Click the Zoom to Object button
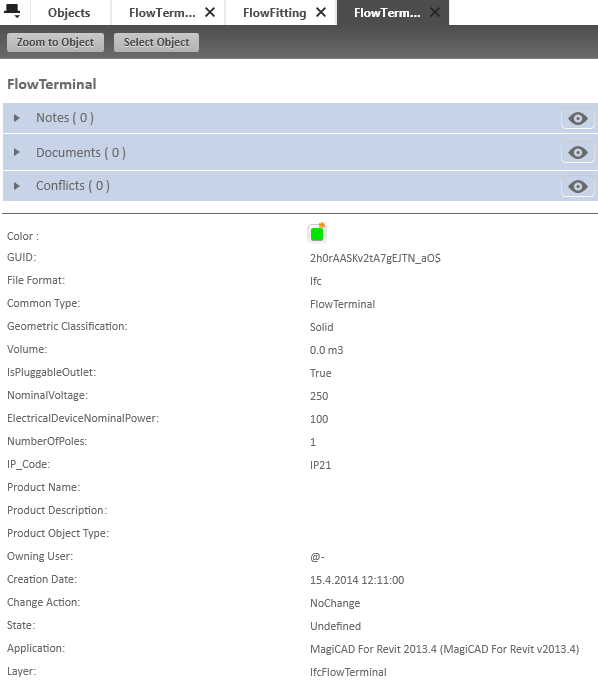The image size is (598, 698). click(x=55, y=42)
